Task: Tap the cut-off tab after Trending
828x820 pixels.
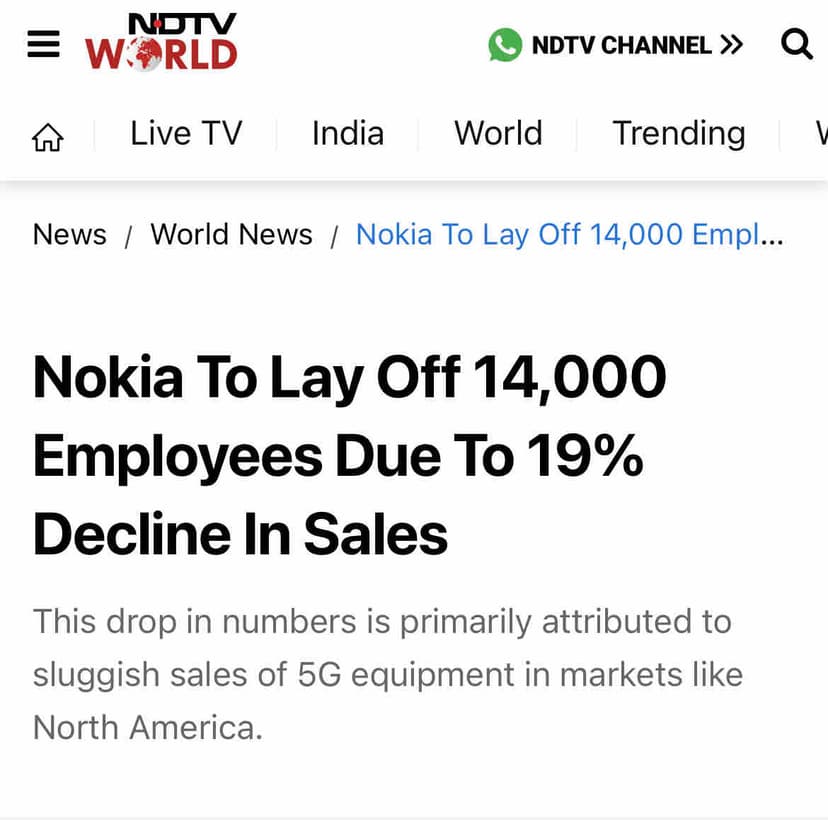Action: tap(820, 133)
